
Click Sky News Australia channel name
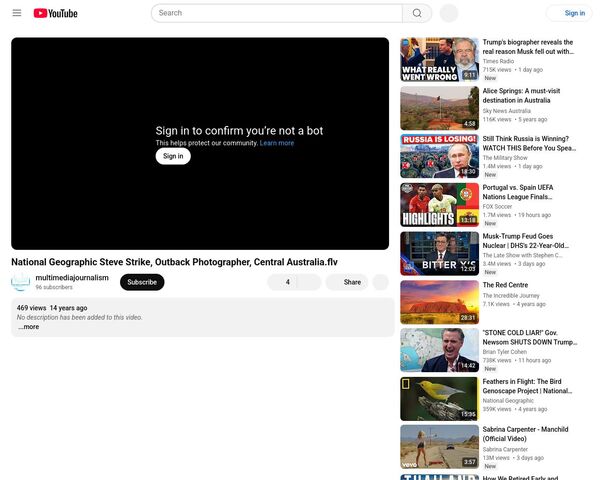tap(507, 111)
